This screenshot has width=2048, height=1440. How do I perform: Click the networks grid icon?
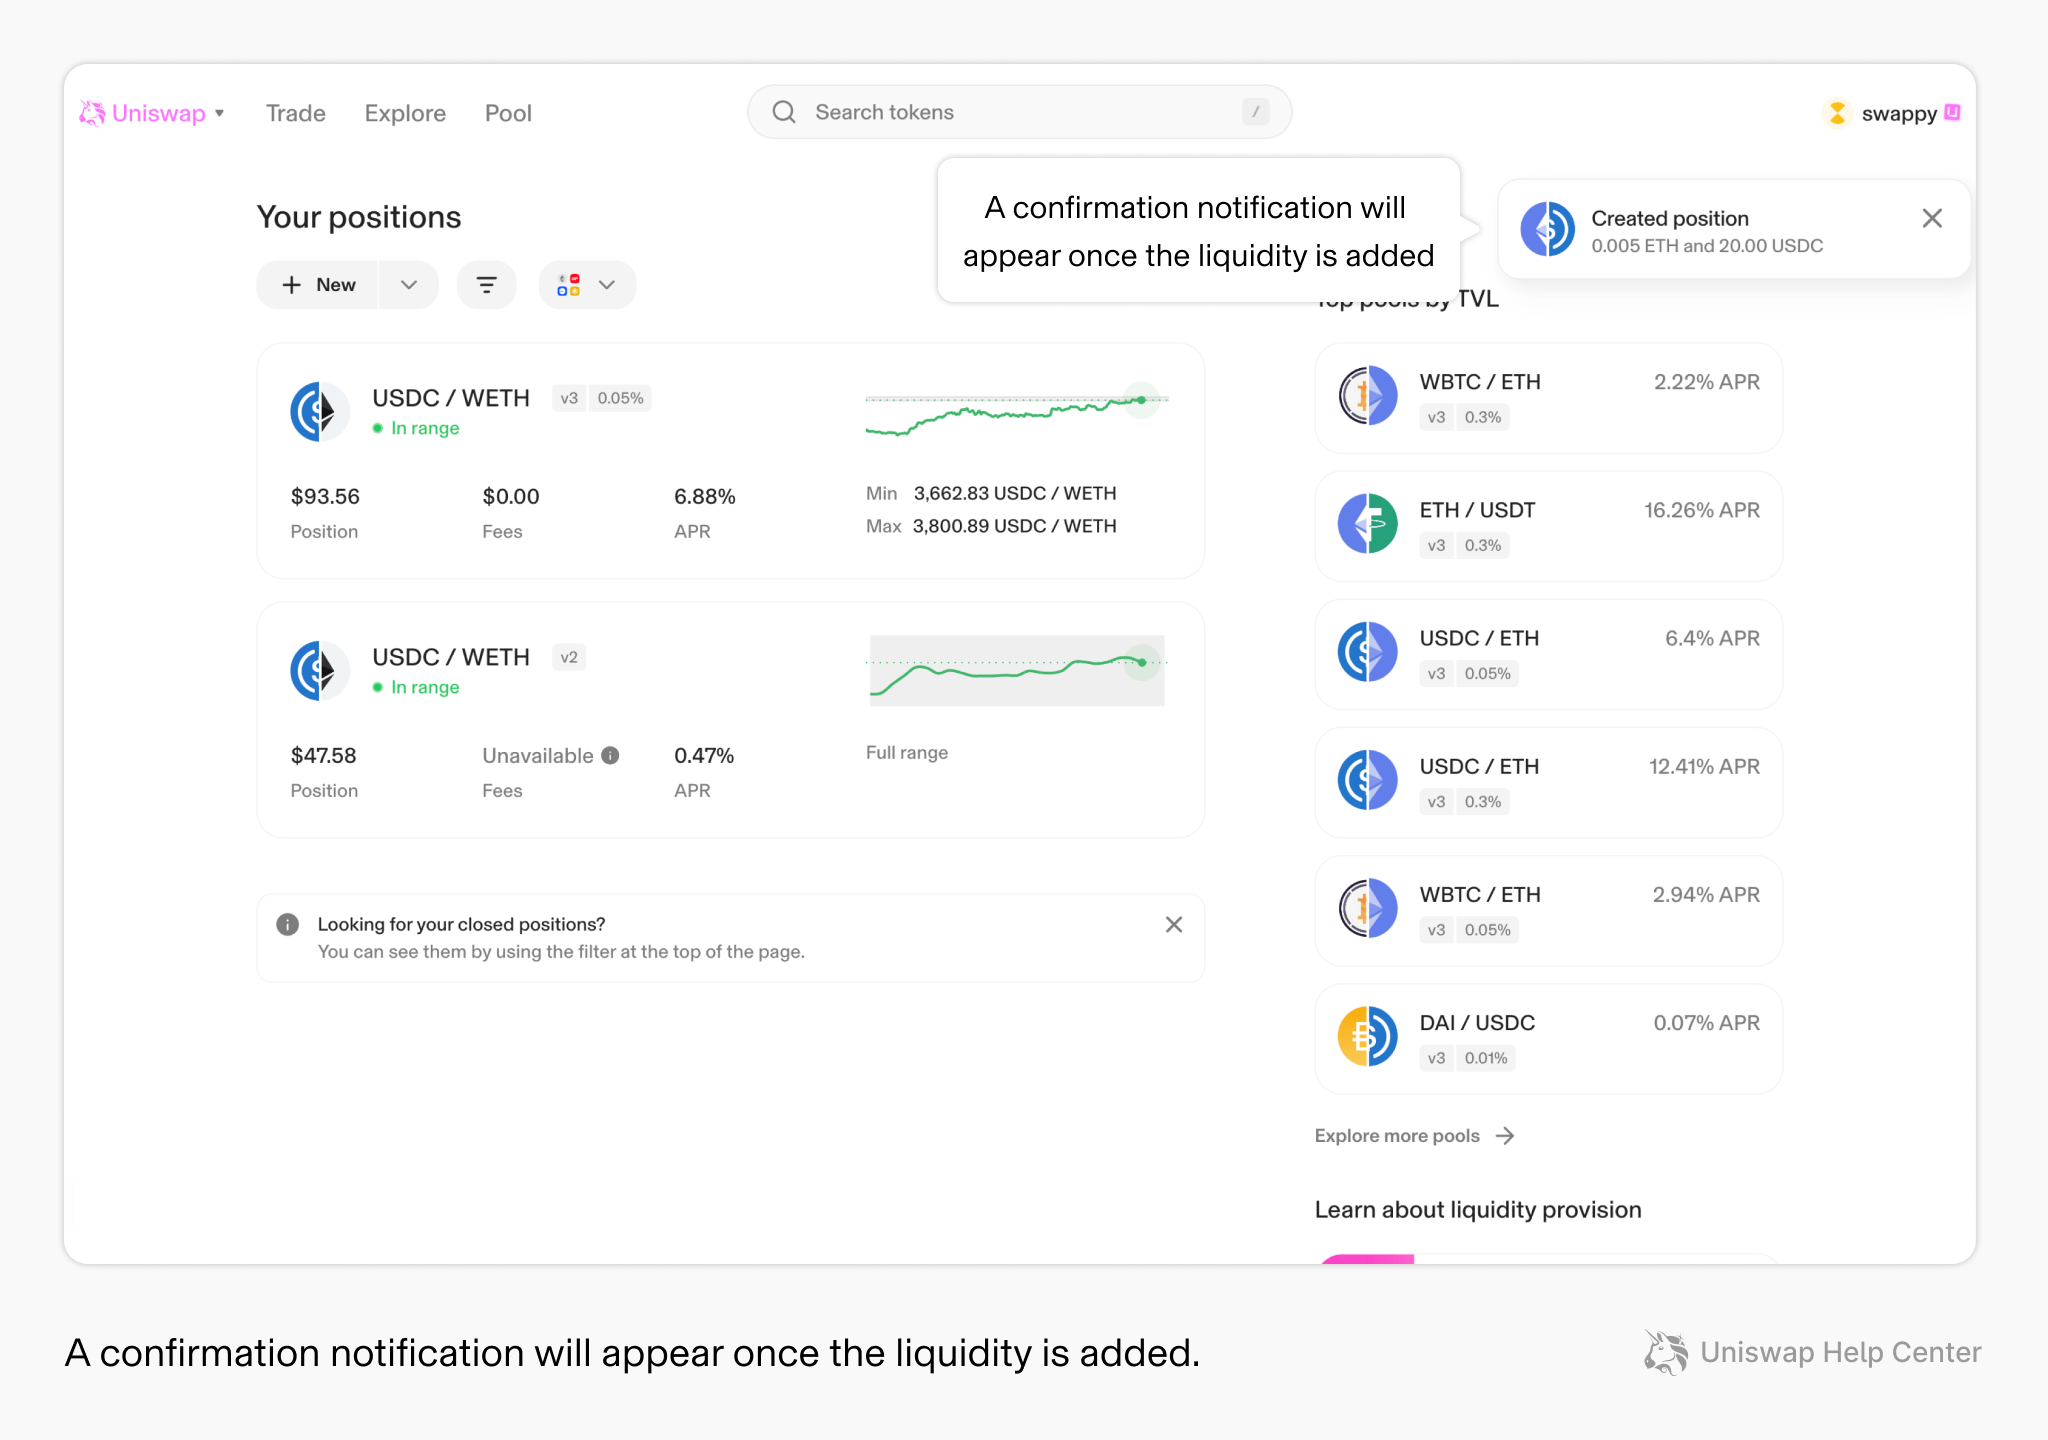[x=568, y=285]
